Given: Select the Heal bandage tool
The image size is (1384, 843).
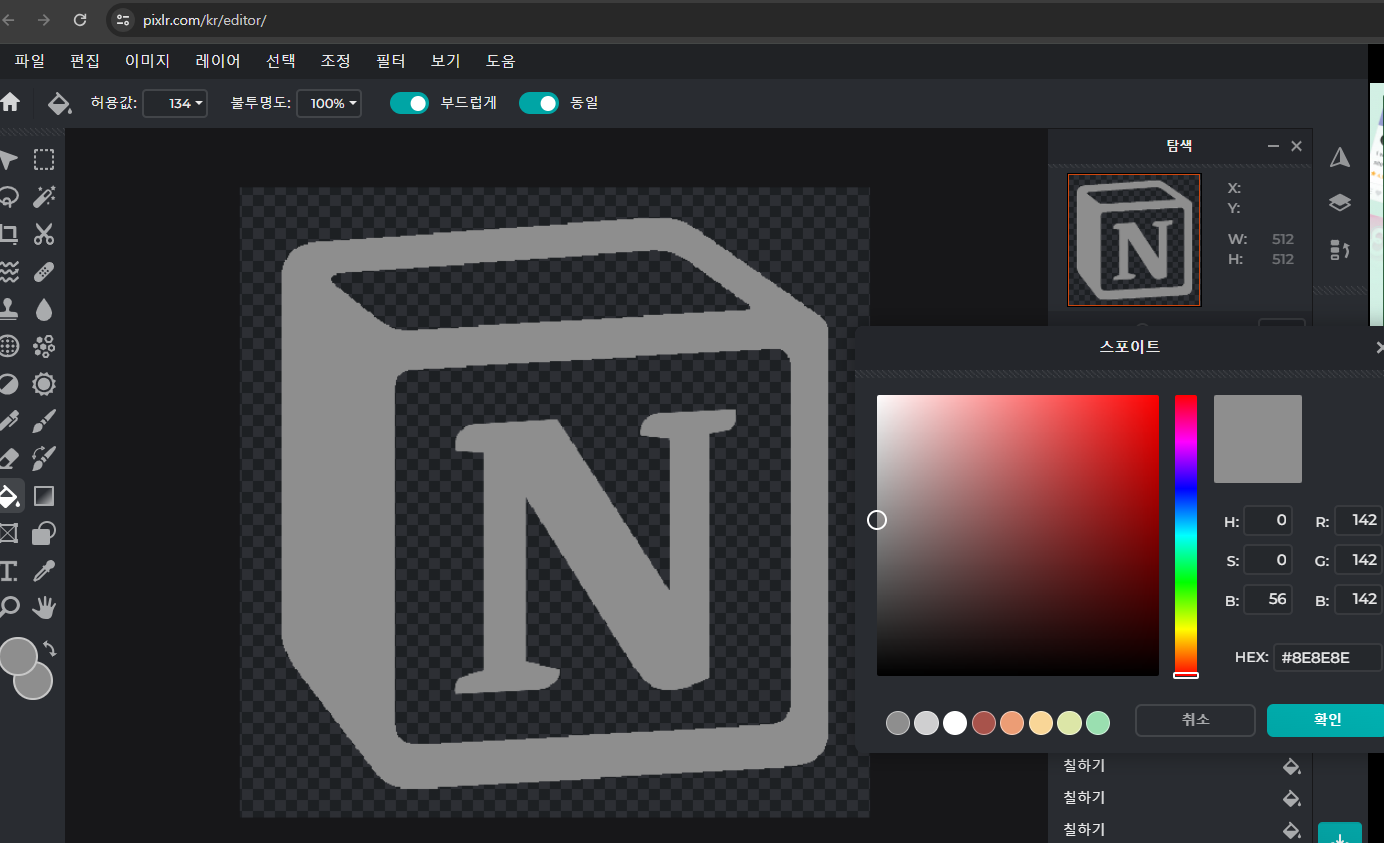Looking at the screenshot, I should pos(44,271).
